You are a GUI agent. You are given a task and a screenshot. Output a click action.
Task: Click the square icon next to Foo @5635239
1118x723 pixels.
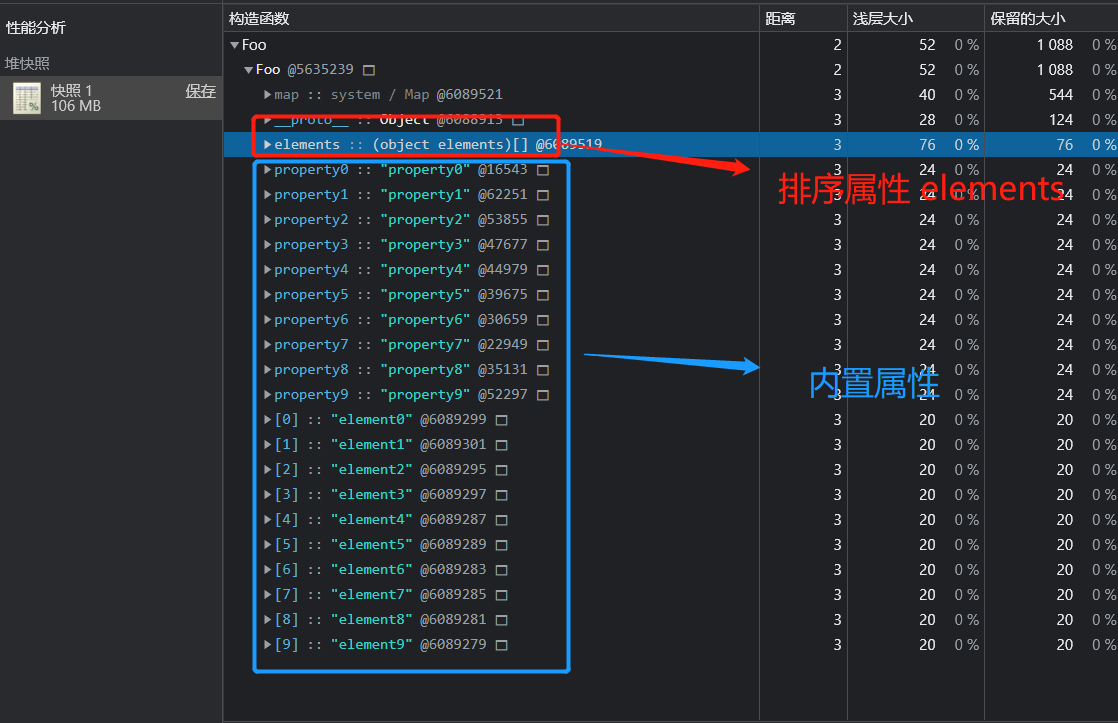pyautogui.click(x=369, y=70)
